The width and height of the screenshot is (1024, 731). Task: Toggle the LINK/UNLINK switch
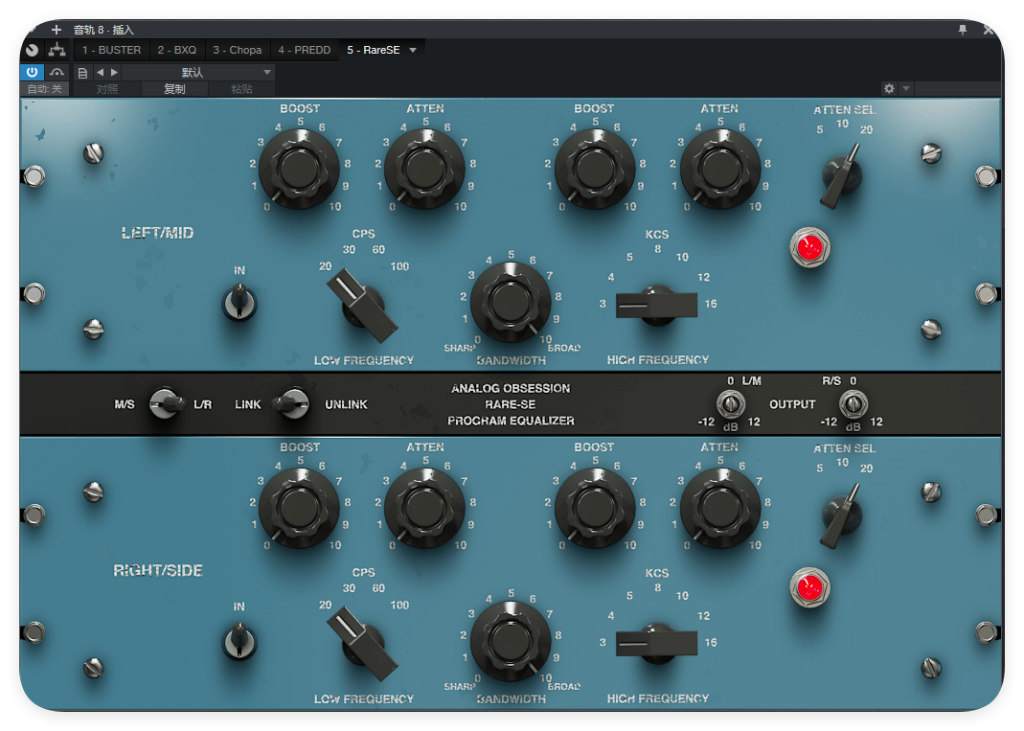tap(291, 404)
